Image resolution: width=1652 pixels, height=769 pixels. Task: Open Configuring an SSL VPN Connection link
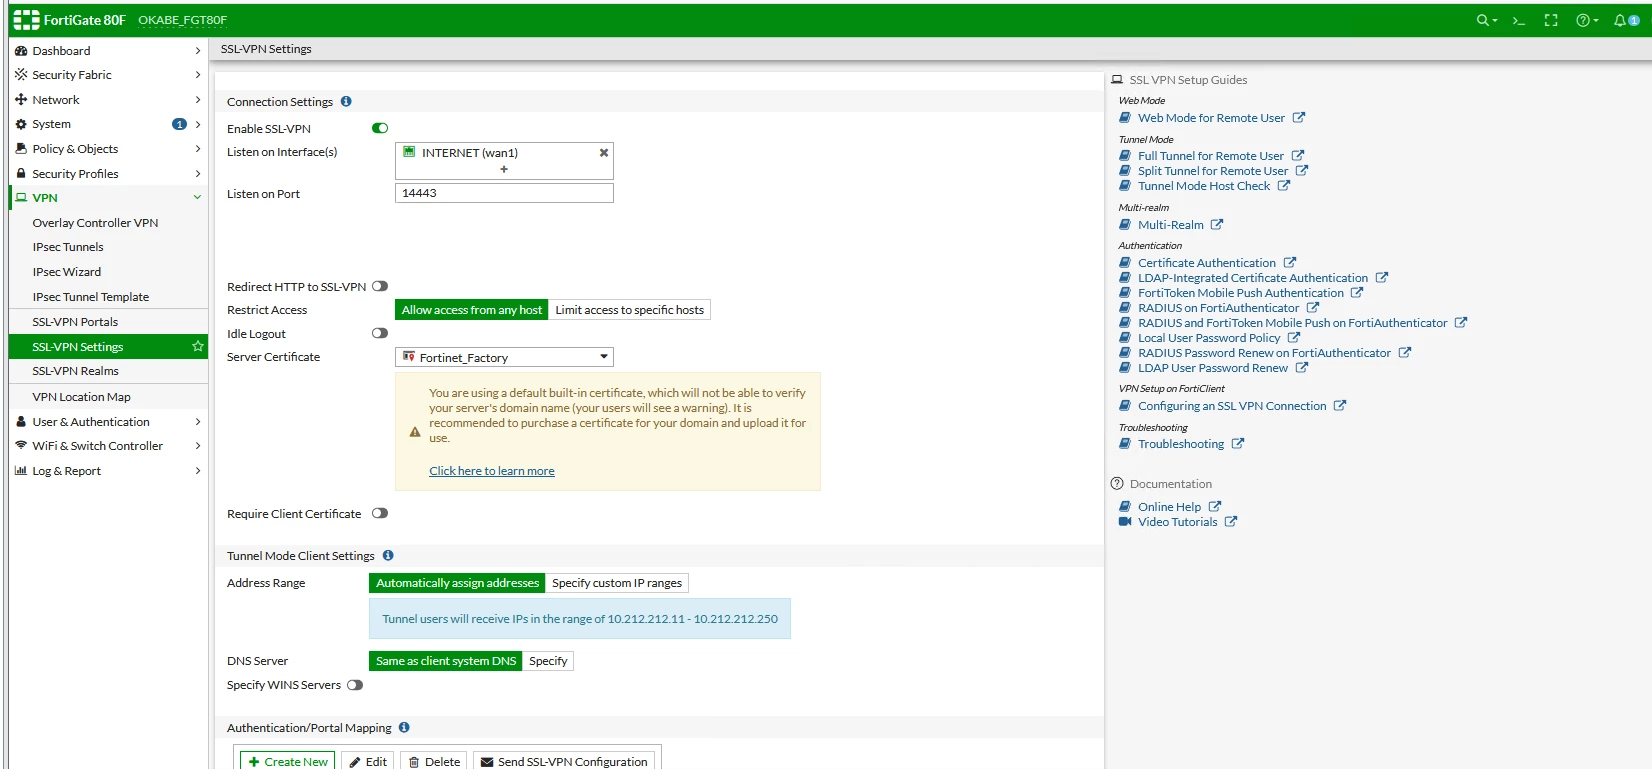[1232, 406]
